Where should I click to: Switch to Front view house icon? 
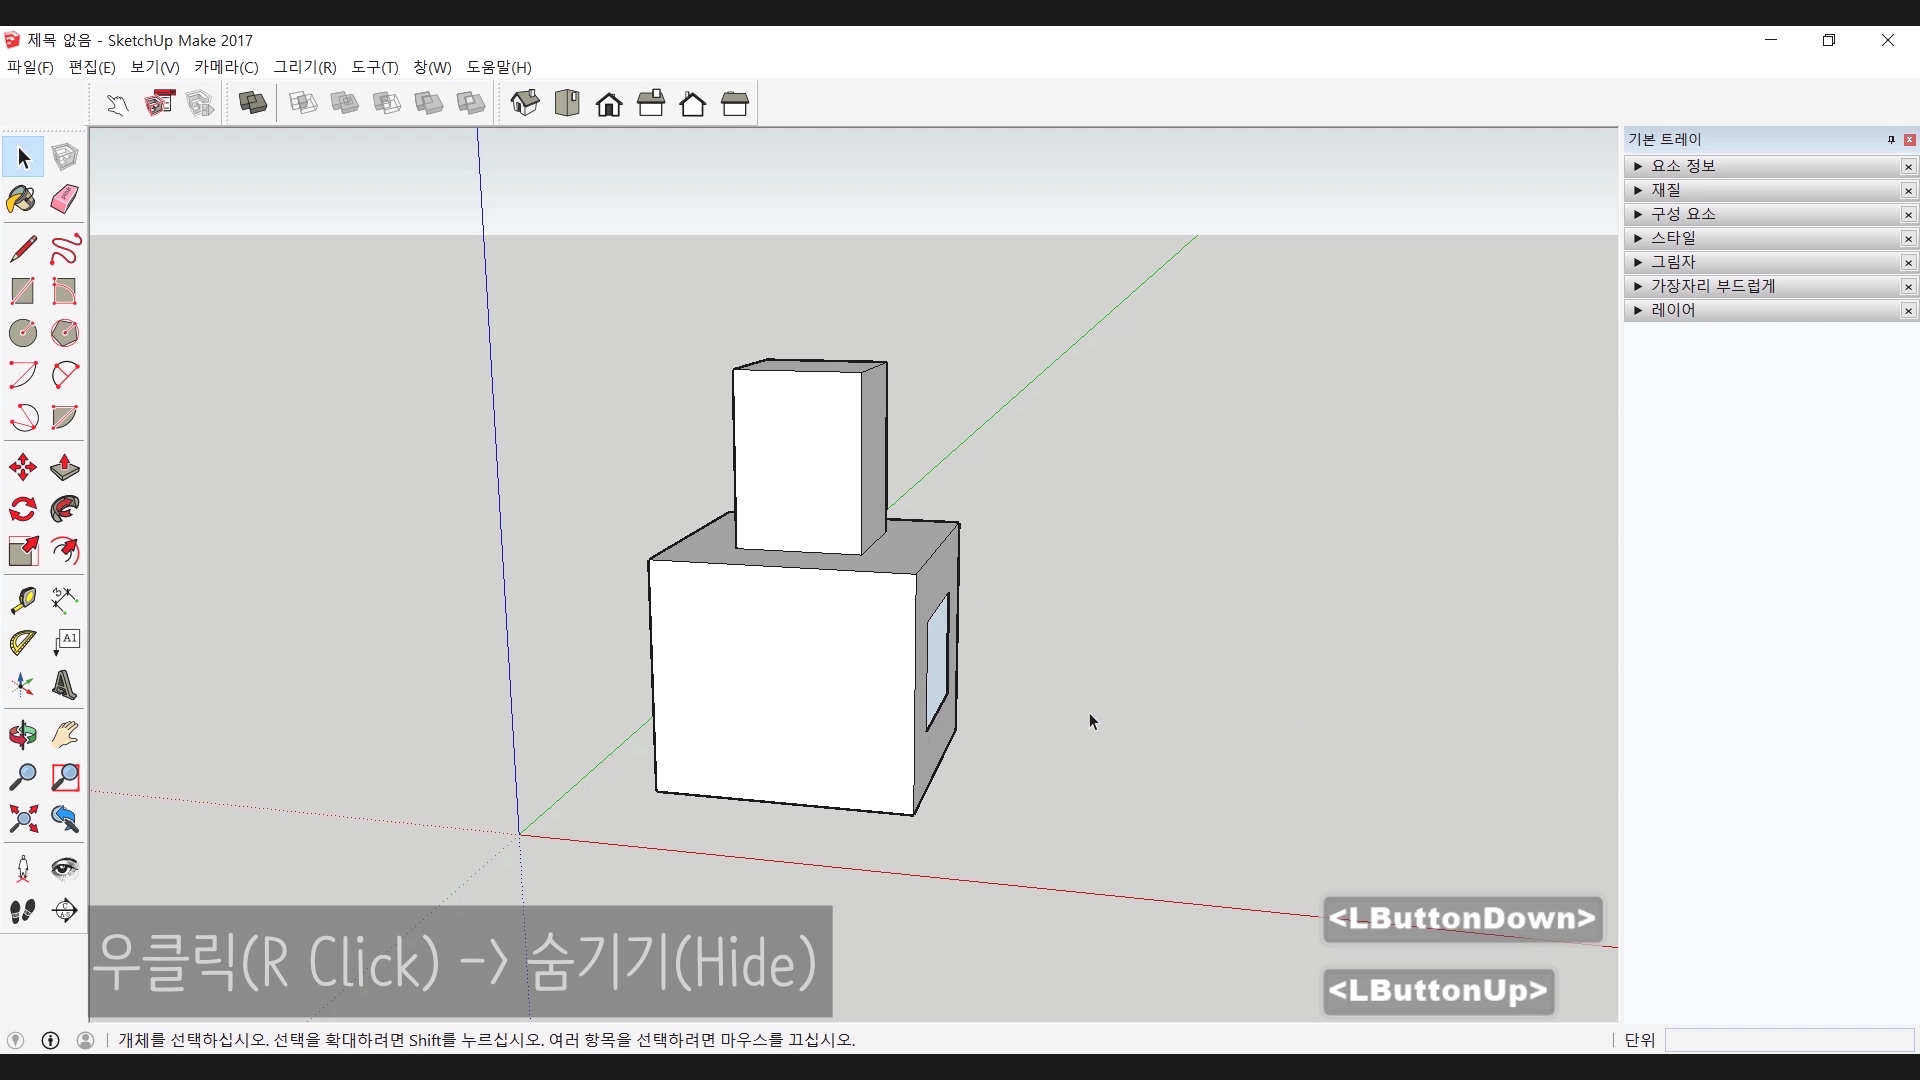point(609,104)
